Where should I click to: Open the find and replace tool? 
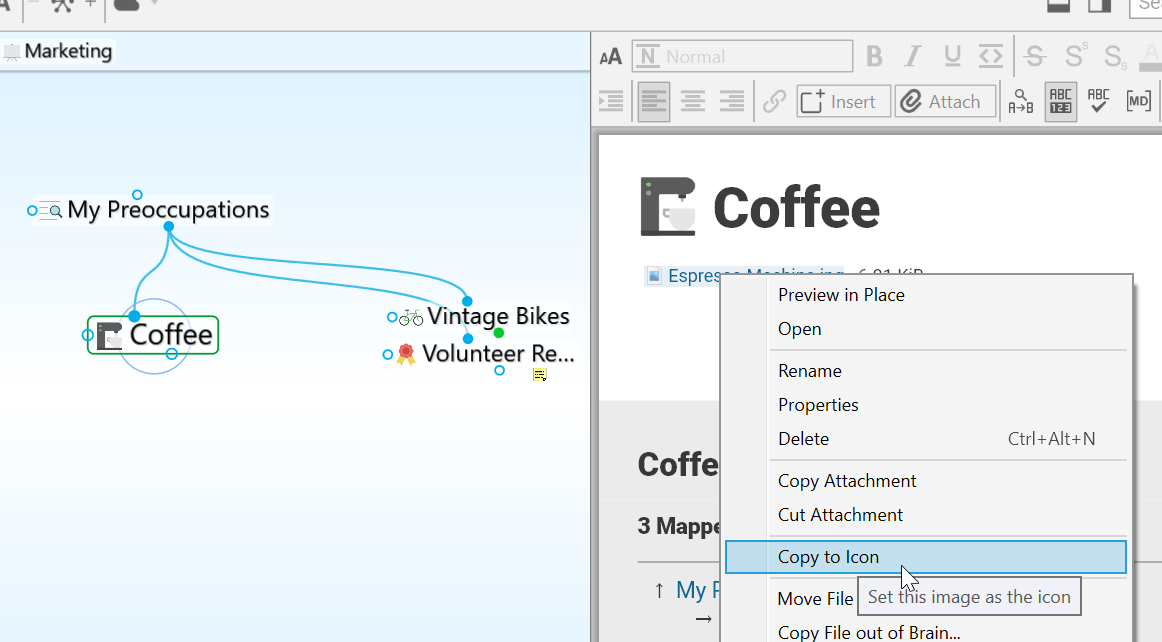tap(1020, 102)
